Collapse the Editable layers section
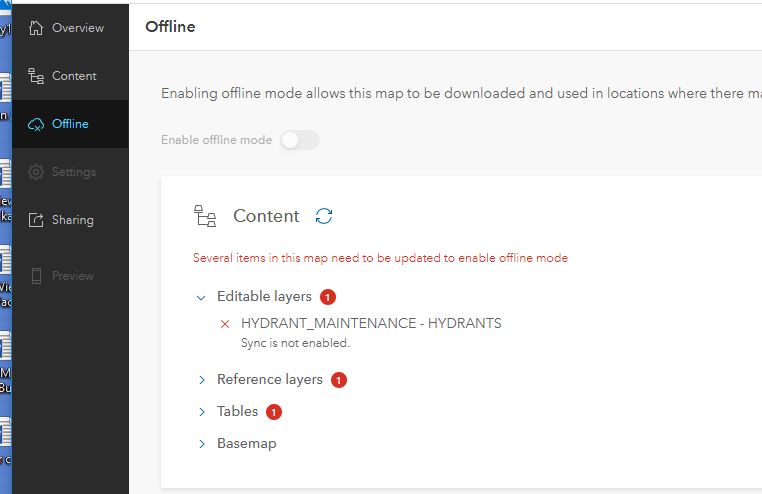762x494 pixels. (x=201, y=297)
